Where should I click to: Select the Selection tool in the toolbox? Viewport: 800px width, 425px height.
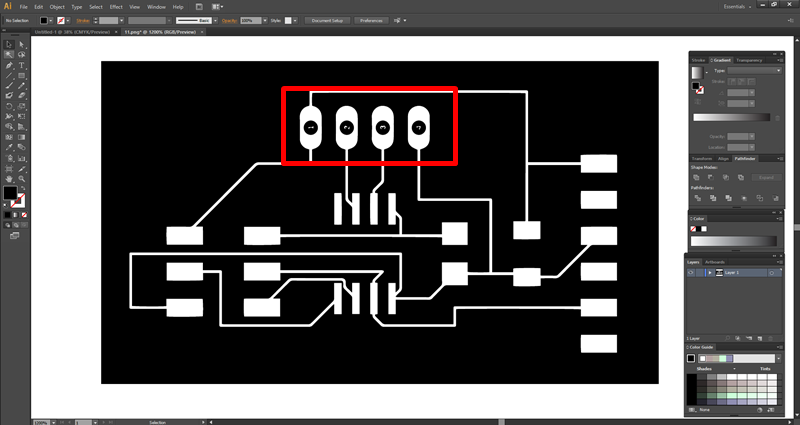tap(9, 45)
